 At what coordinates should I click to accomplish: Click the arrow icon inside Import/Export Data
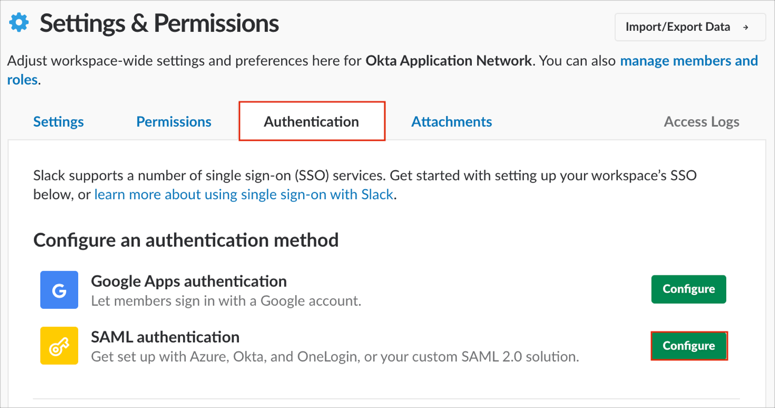click(745, 27)
